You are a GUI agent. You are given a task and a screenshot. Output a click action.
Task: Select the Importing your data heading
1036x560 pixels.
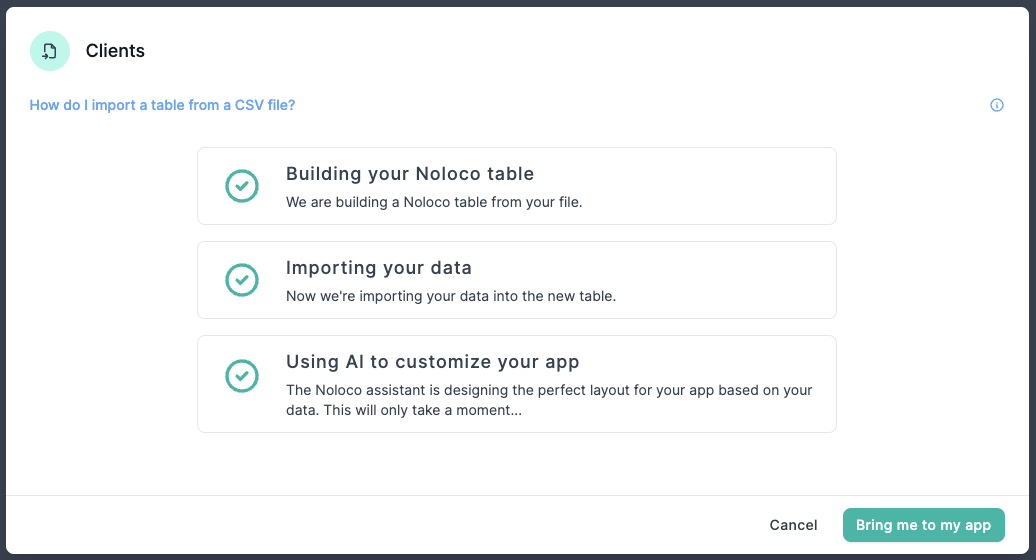(x=378, y=268)
